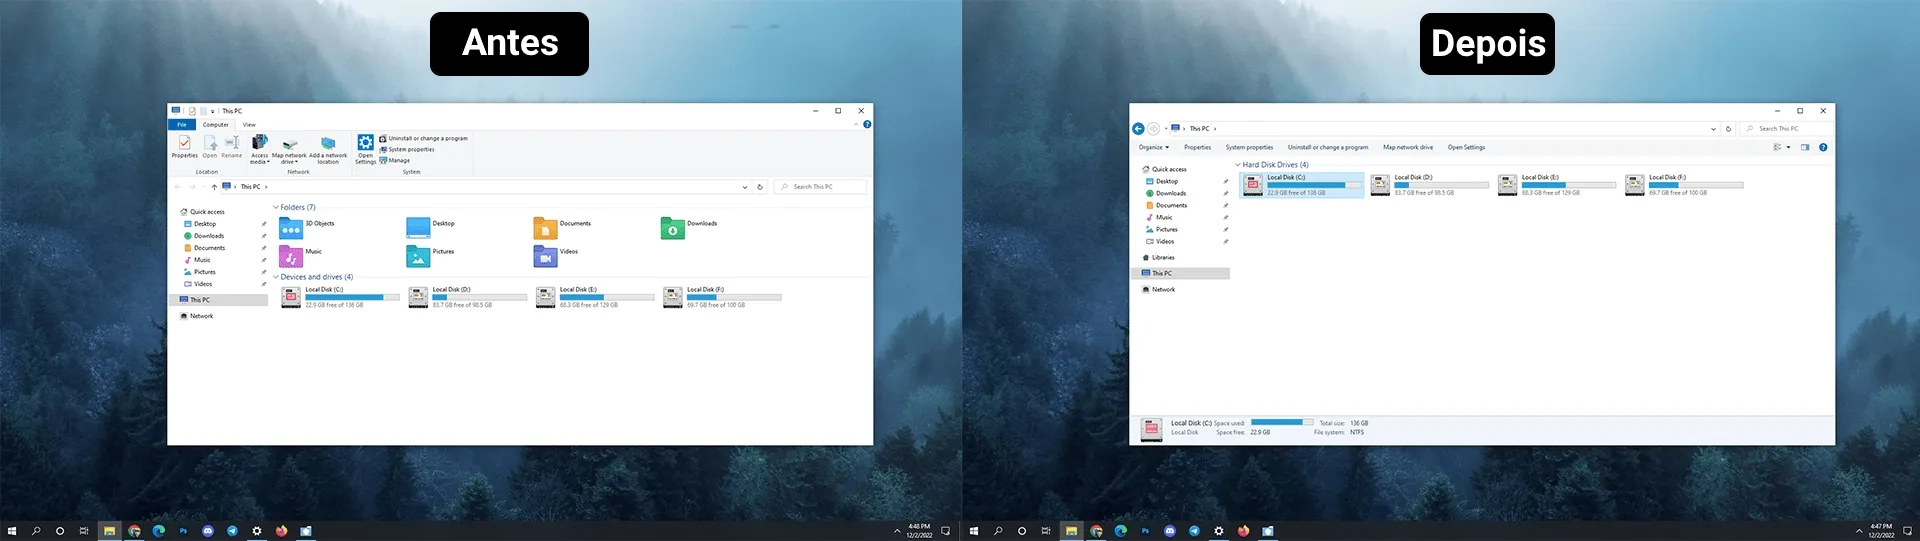Viewport: 1920px width, 541px height.
Task: Collapse the Hard Disk Drives (4) group
Action: pyautogui.click(x=1238, y=165)
